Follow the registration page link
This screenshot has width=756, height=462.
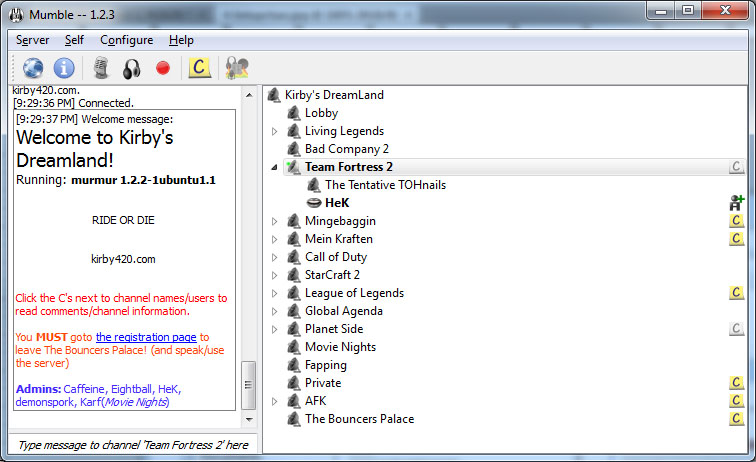tap(146, 337)
